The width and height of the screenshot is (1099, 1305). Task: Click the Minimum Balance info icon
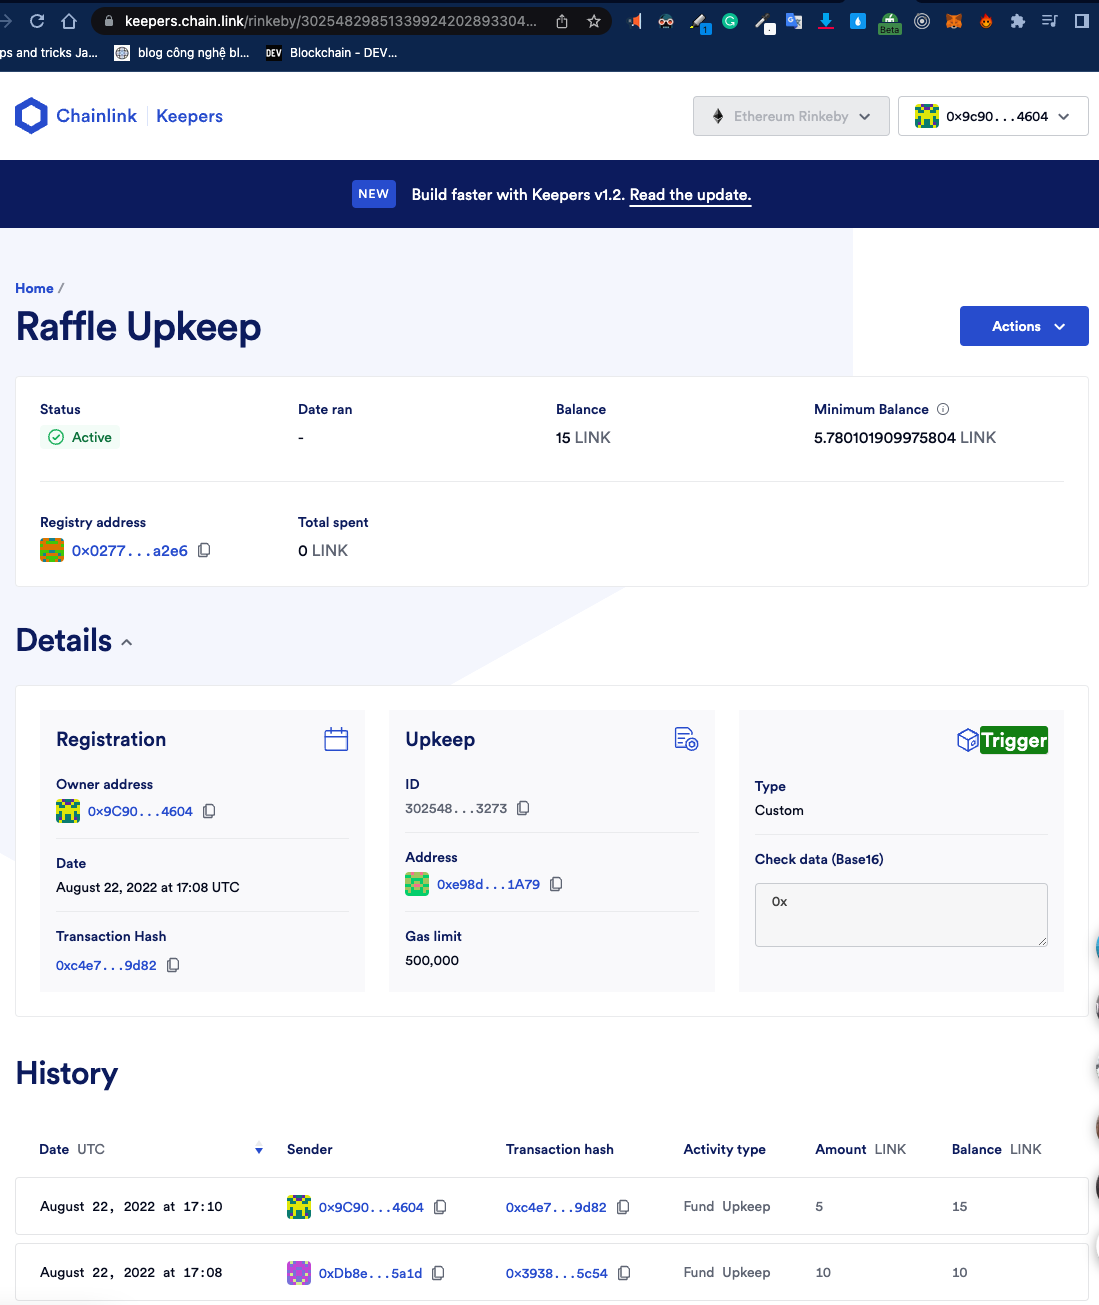943,409
